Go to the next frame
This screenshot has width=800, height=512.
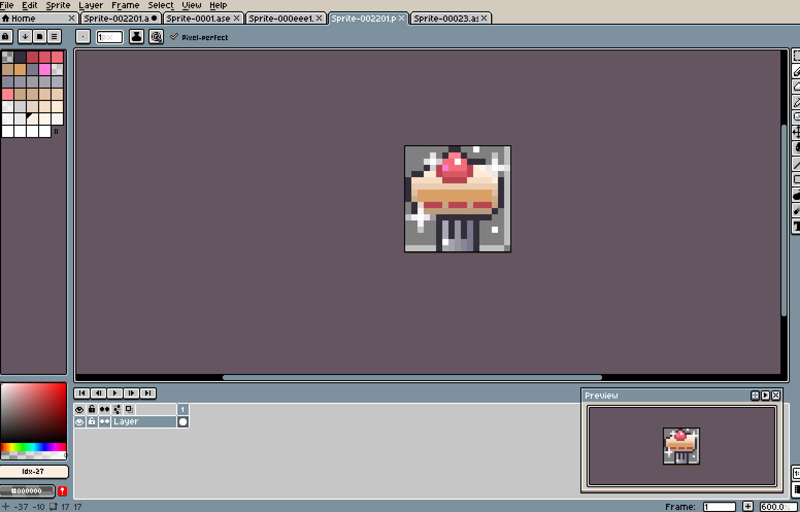pyautogui.click(x=131, y=393)
